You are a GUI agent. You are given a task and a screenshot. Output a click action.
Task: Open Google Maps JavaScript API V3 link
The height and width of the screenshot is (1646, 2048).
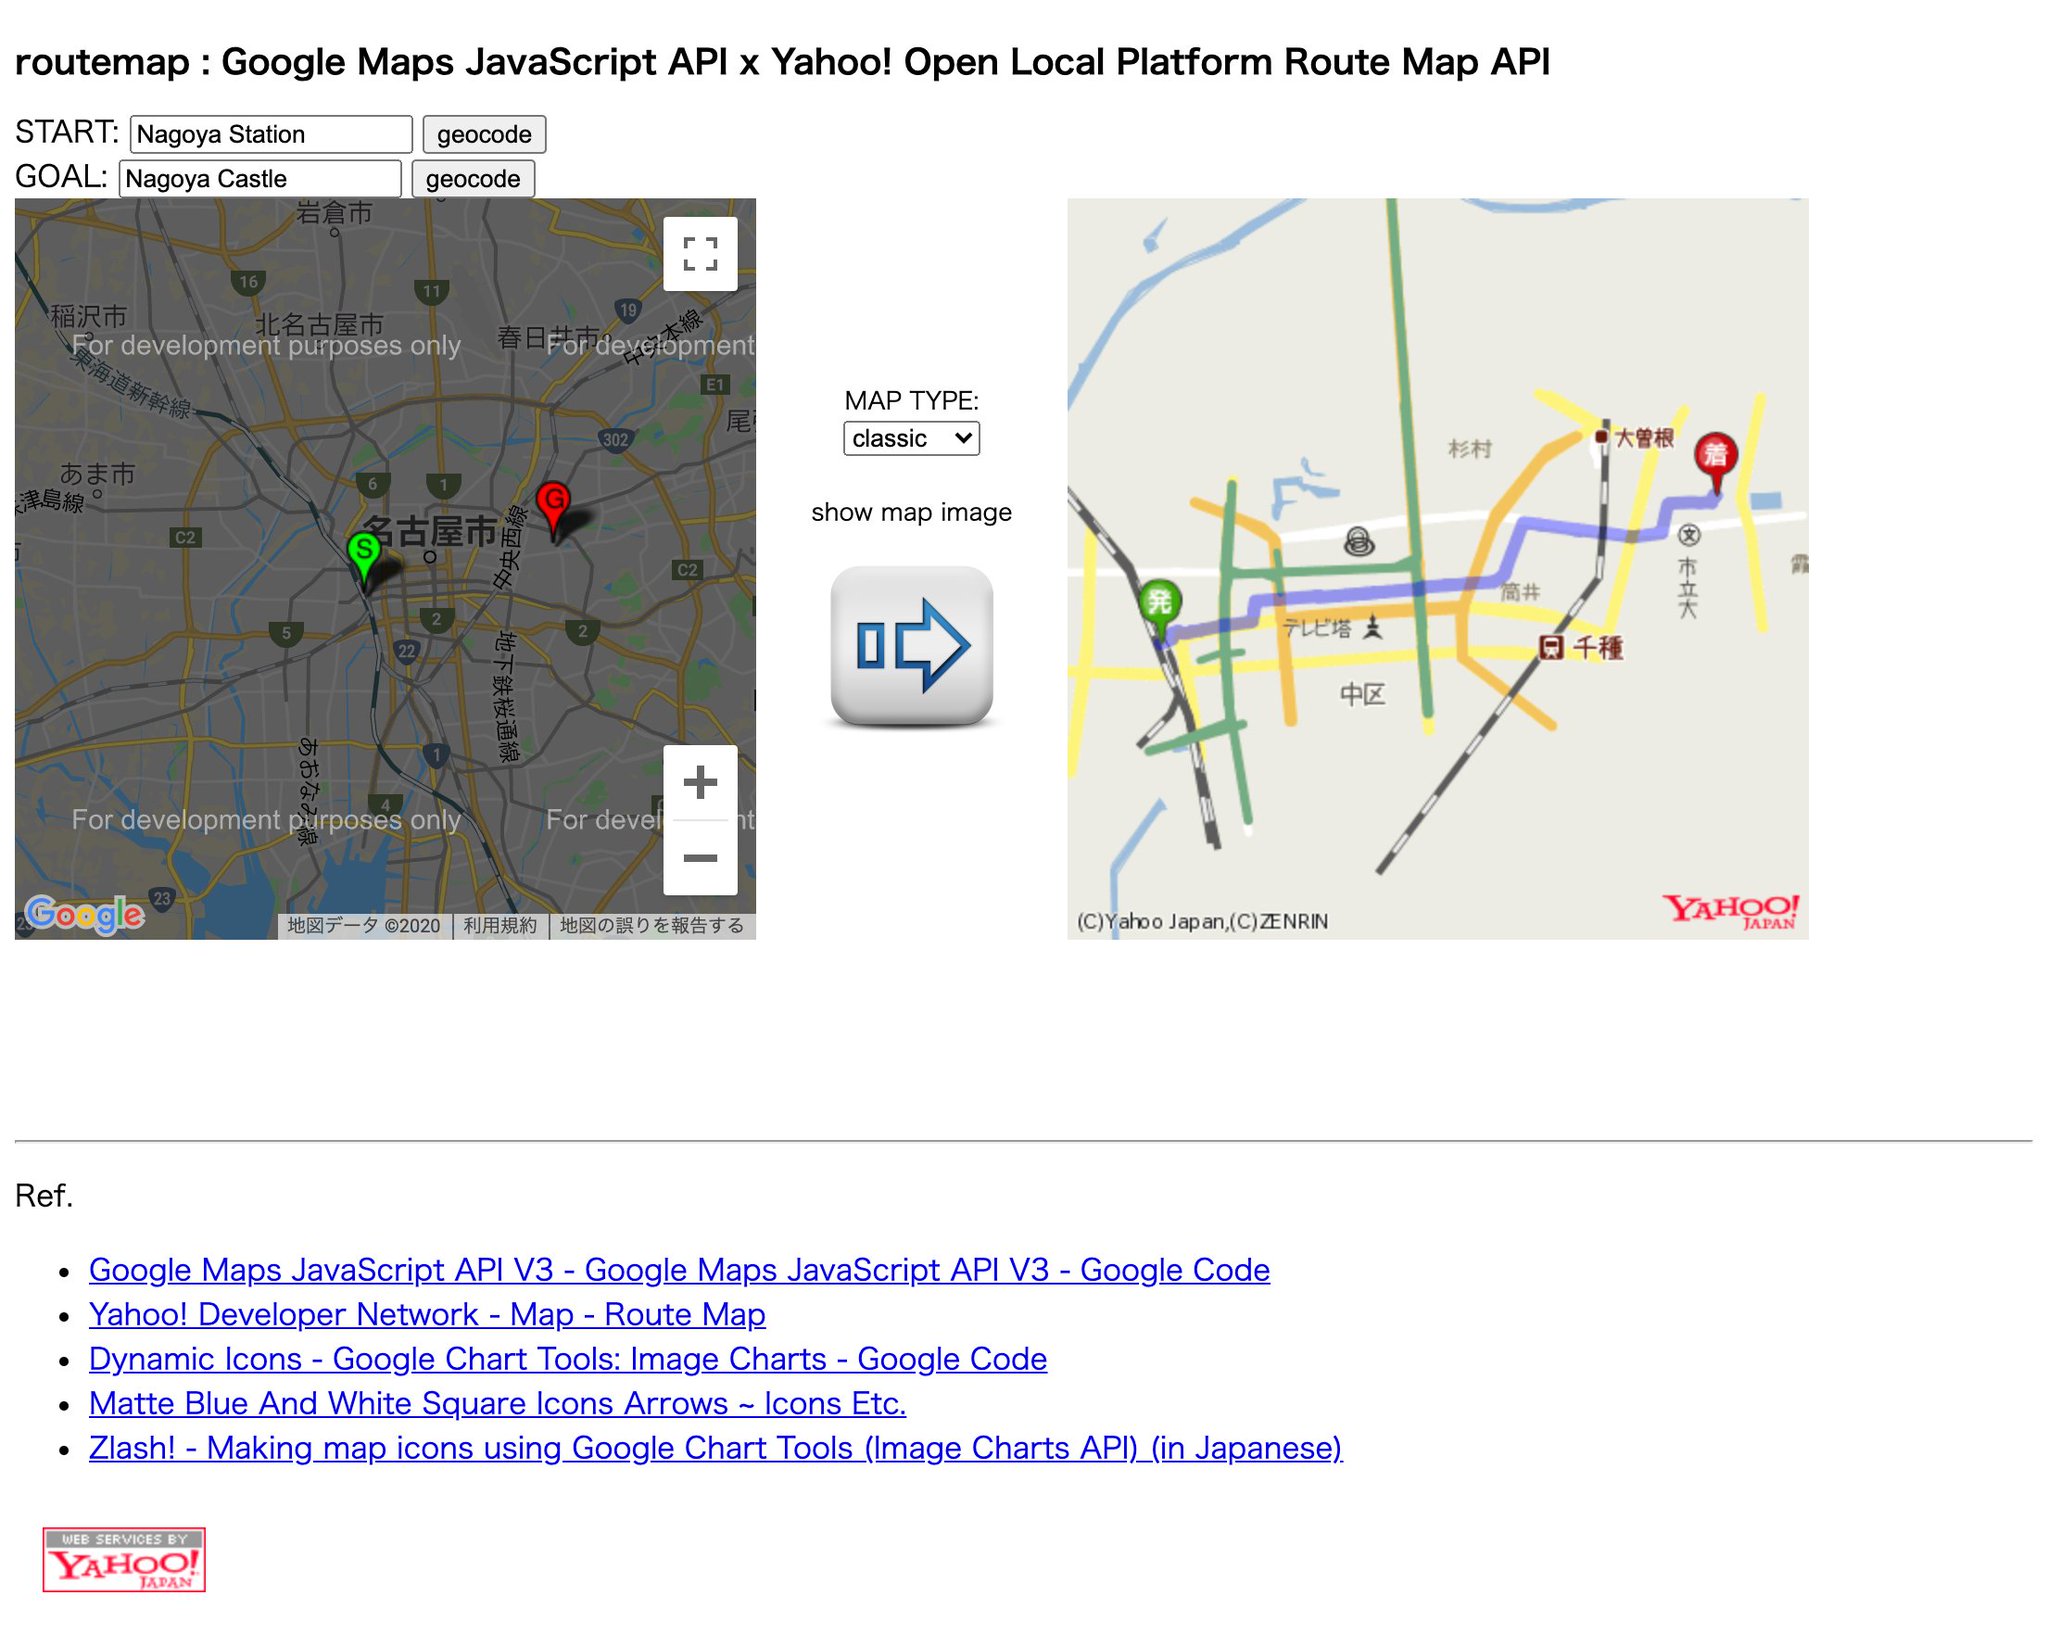(x=679, y=1269)
